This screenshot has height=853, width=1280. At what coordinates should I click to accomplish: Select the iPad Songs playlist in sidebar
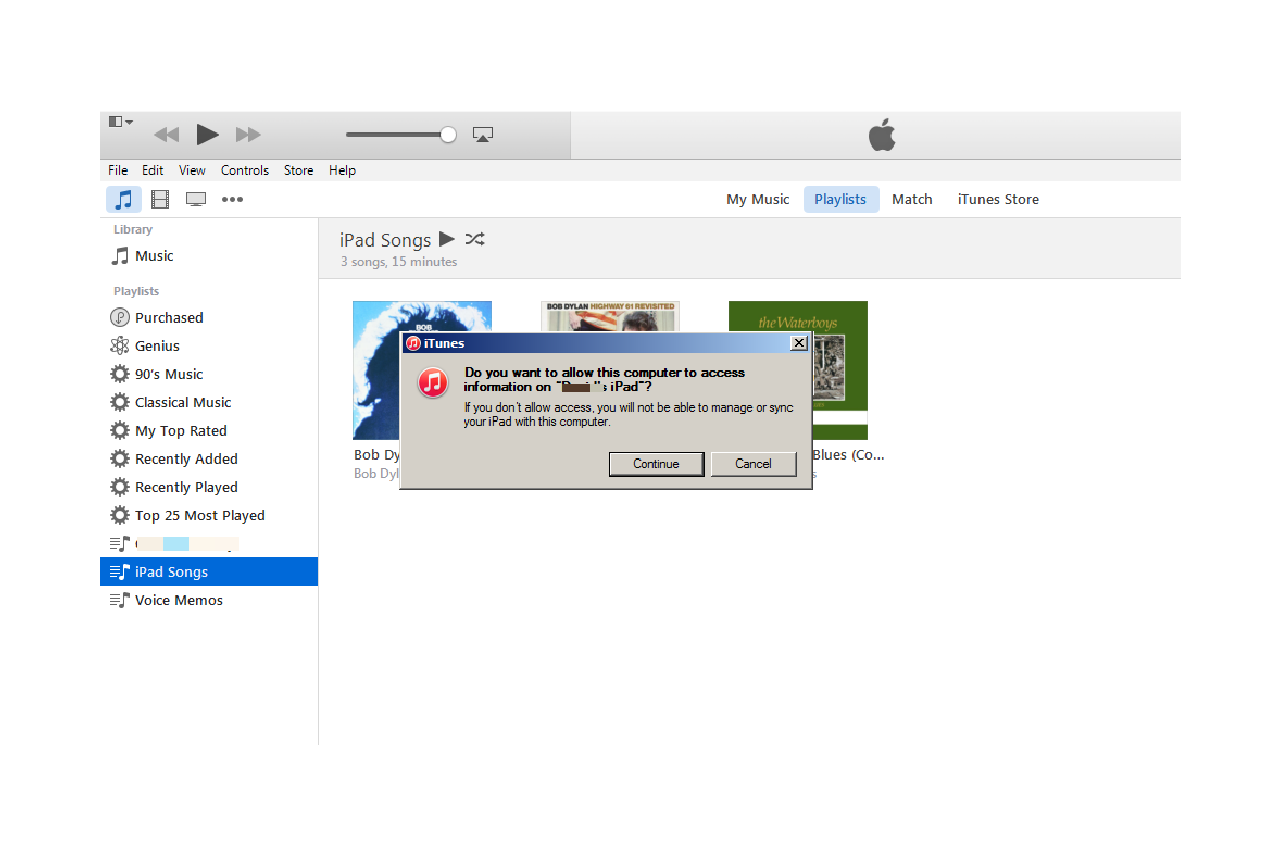[x=209, y=572]
